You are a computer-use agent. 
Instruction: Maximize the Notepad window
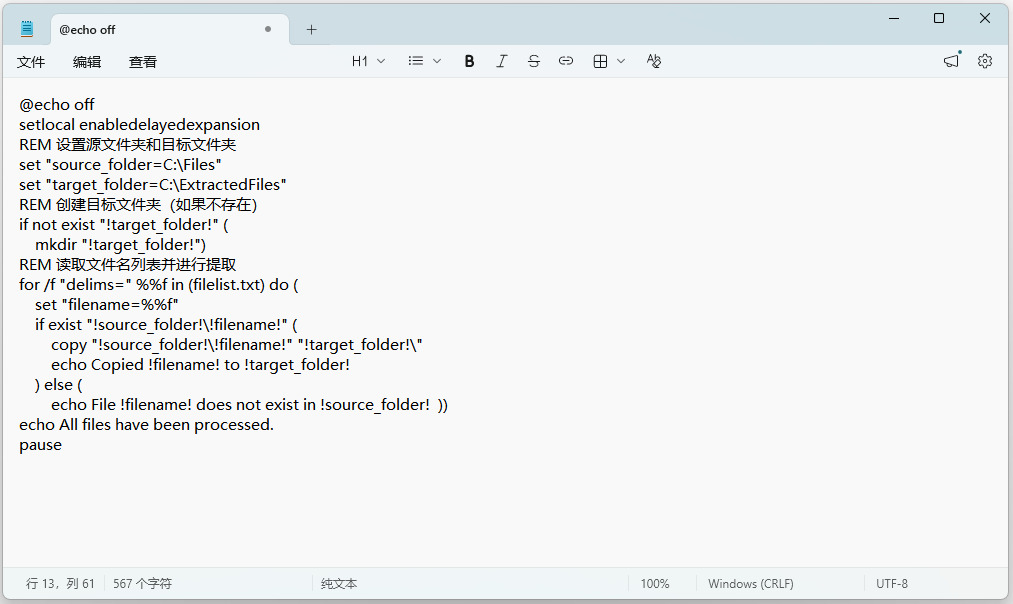[x=939, y=18]
